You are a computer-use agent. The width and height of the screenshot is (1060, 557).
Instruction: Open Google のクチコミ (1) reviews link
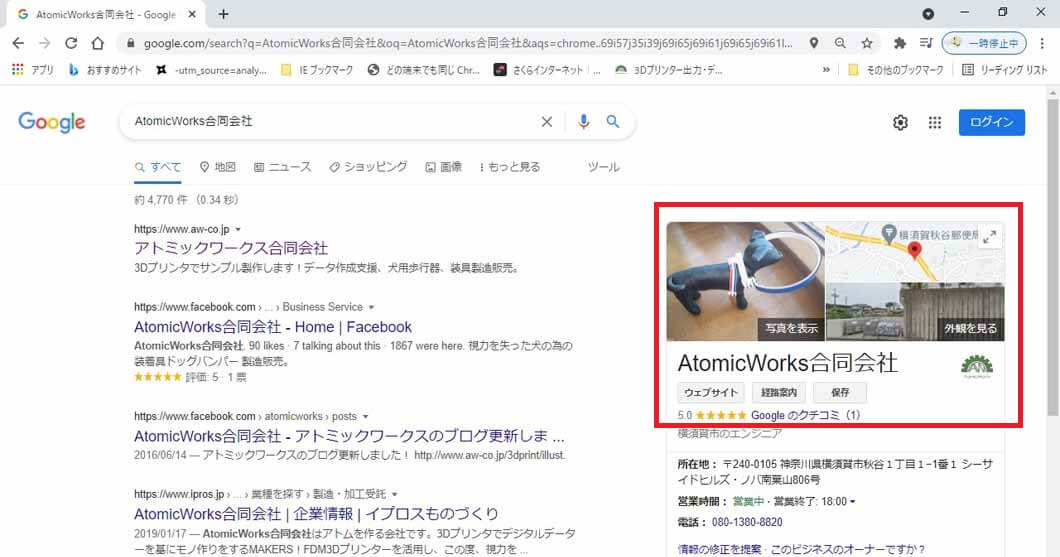click(805, 415)
